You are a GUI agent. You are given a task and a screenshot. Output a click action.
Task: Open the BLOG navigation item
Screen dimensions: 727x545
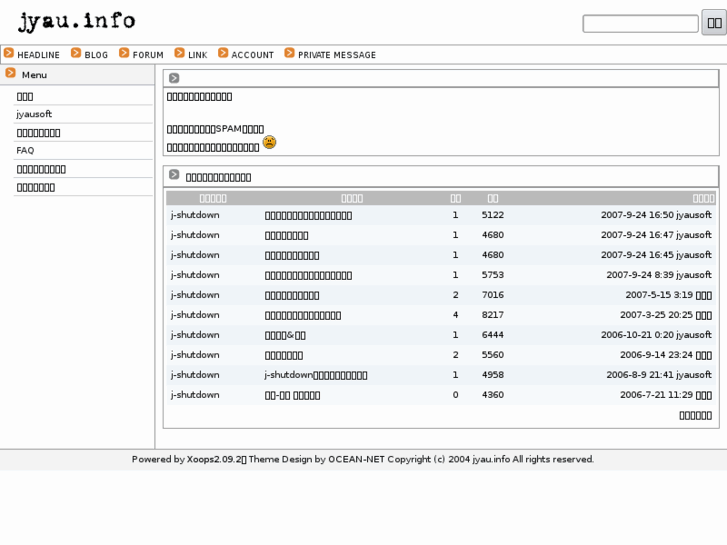click(x=96, y=55)
